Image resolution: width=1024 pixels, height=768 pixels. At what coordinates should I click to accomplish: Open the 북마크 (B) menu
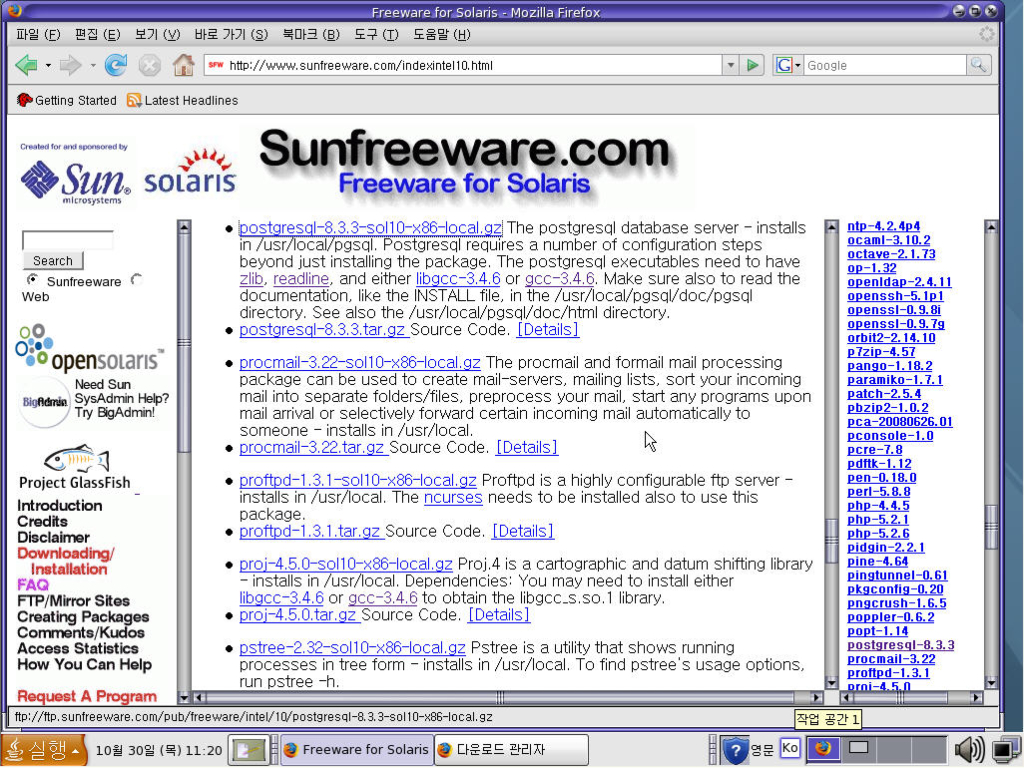[311, 34]
